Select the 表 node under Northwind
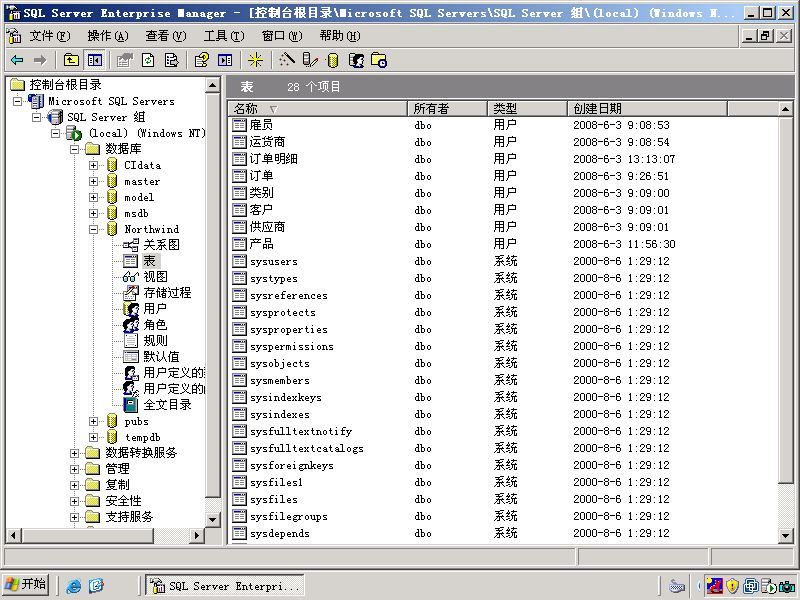Image resolution: width=800 pixels, height=600 pixels. pos(149,261)
